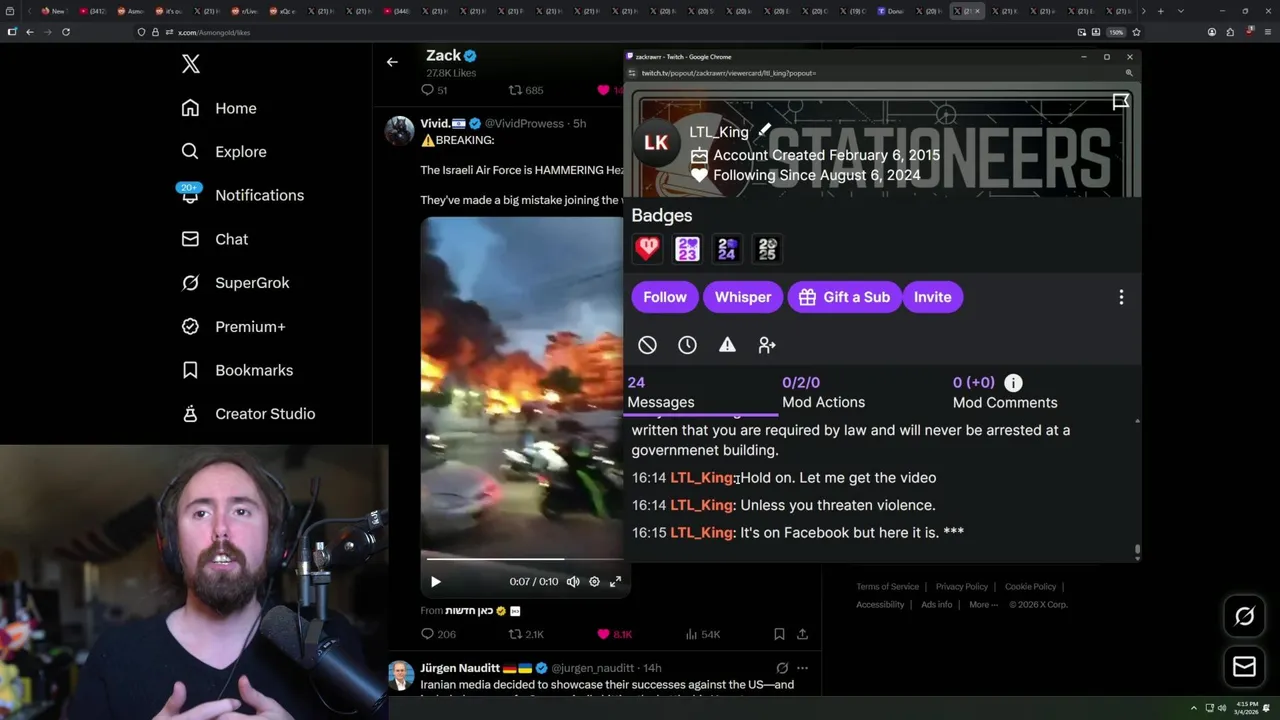Open the floating messages envelope button
The image size is (1280, 720).
click(1244, 667)
